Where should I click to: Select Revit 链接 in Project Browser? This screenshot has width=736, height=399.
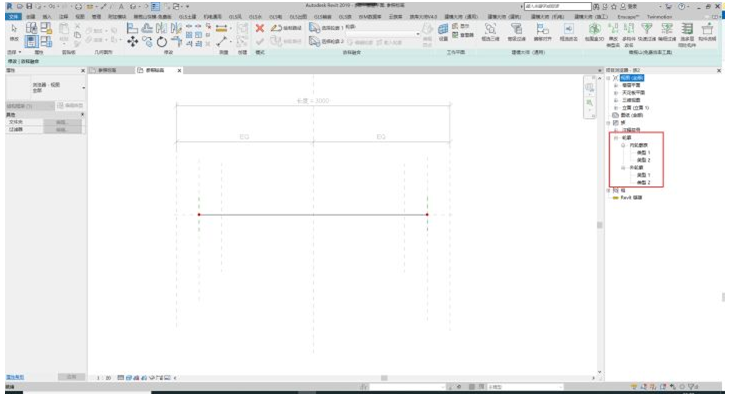click(631, 198)
